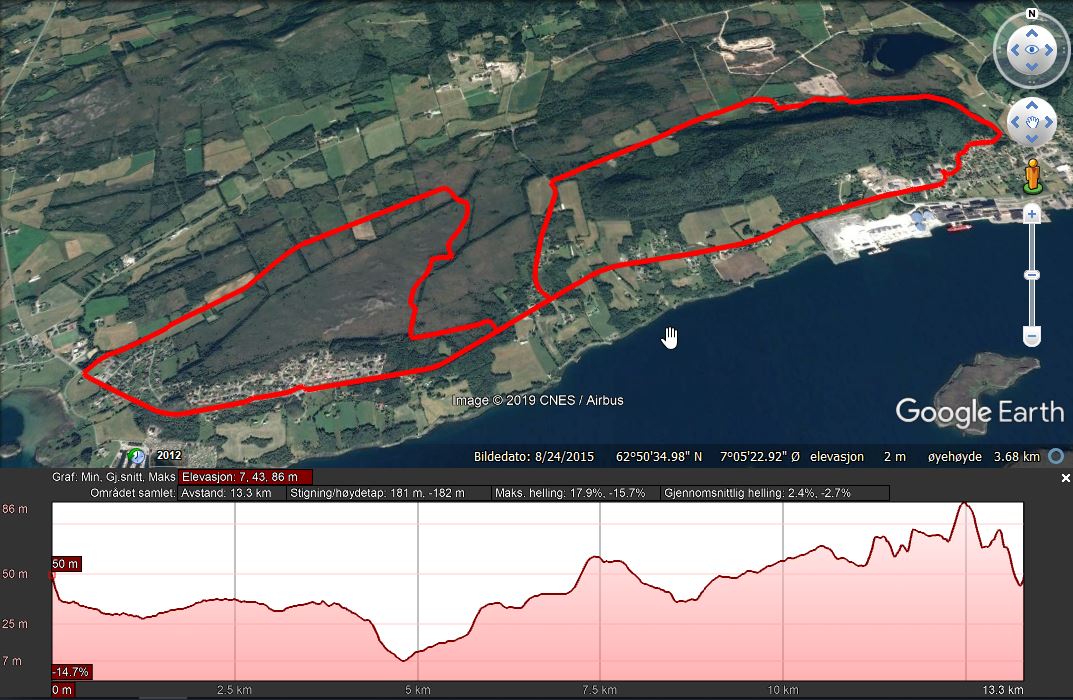Zoom out with the minus button
Screen dimensions: 1073x700
[x=1032, y=336]
